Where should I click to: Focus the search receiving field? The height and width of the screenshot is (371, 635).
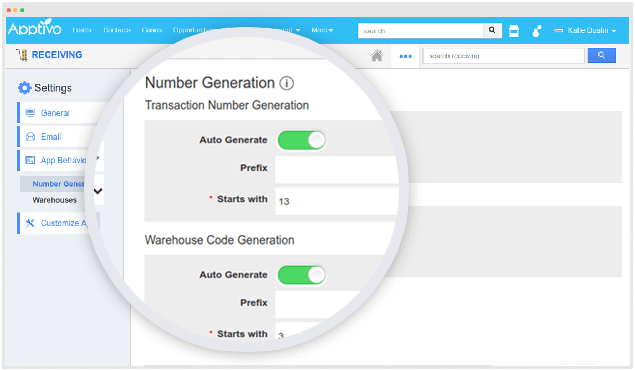click(503, 56)
